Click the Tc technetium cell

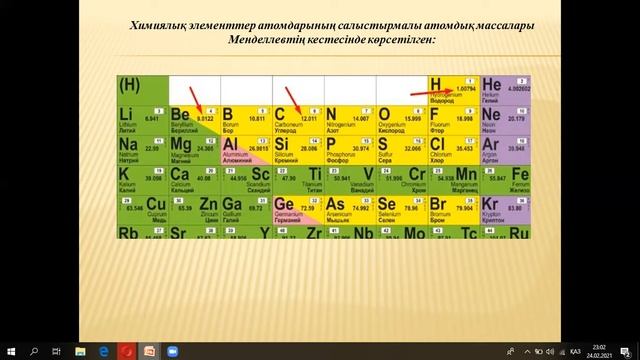[454, 232]
